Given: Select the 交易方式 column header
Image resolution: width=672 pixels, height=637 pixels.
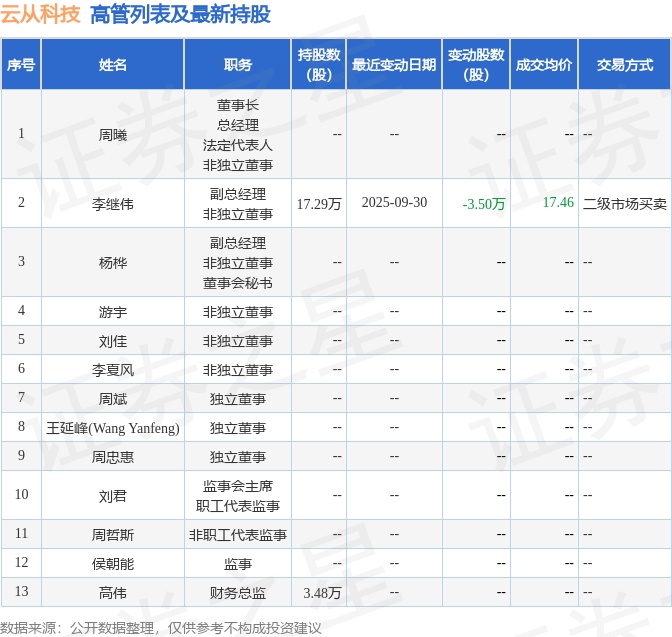Looking at the screenshot, I should (x=625, y=65).
